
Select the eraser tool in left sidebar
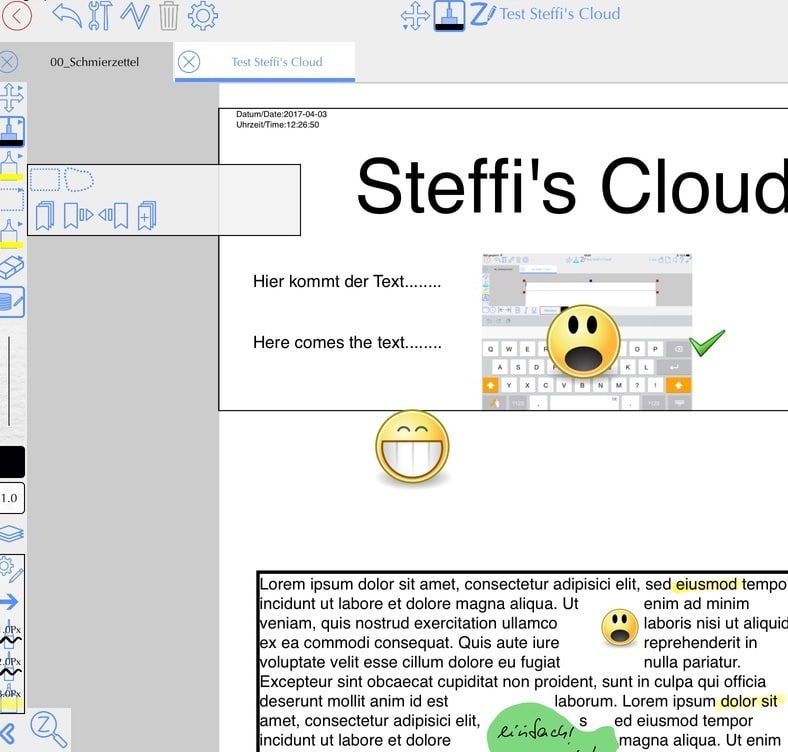click(x=11, y=268)
